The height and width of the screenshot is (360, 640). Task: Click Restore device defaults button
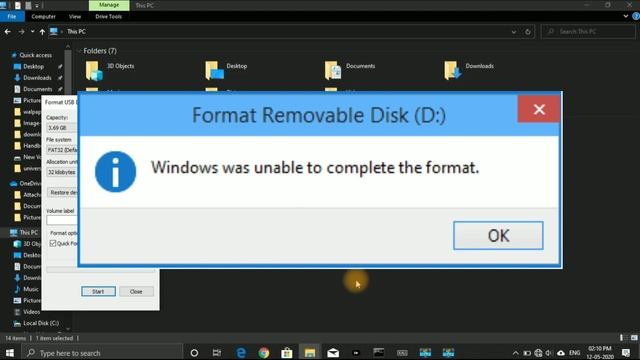(x=62, y=192)
